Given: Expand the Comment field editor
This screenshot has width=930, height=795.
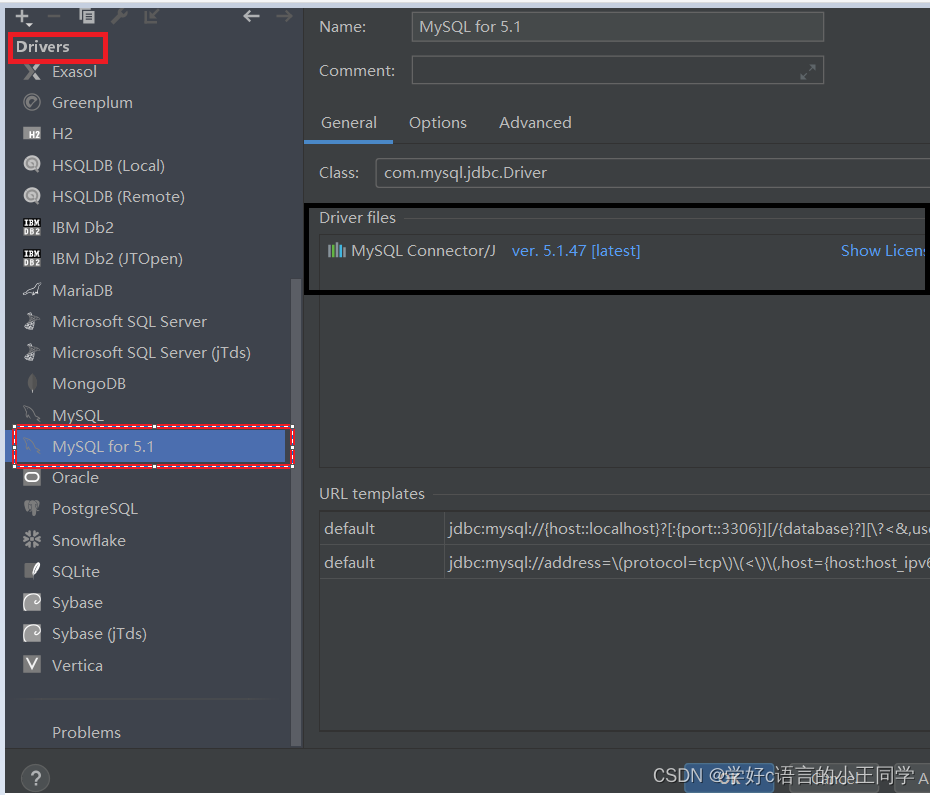Looking at the screenshot, I should tap(808, 72).
